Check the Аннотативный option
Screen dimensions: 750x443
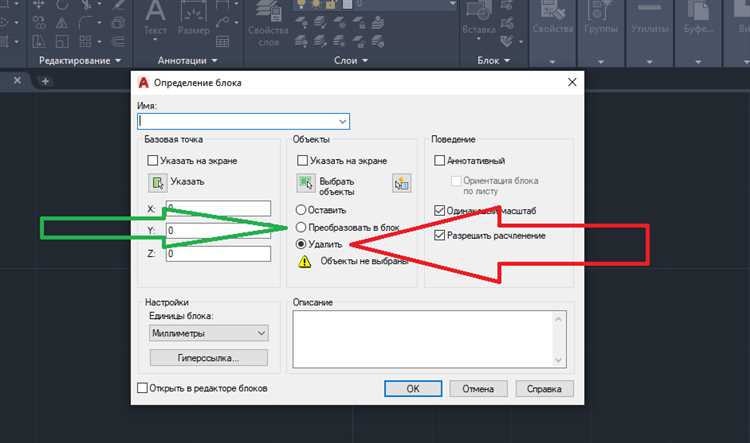pyautogui.click(x=439, y=160)
